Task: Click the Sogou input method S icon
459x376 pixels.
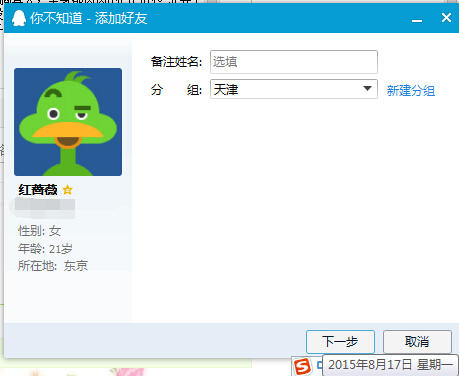Action: (x=302, y=367)
